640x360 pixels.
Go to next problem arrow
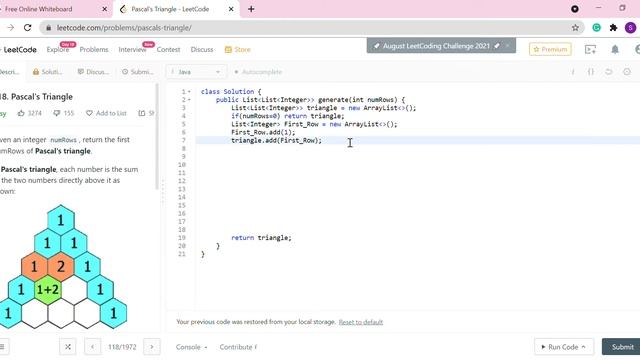click(x=152, y=347)
